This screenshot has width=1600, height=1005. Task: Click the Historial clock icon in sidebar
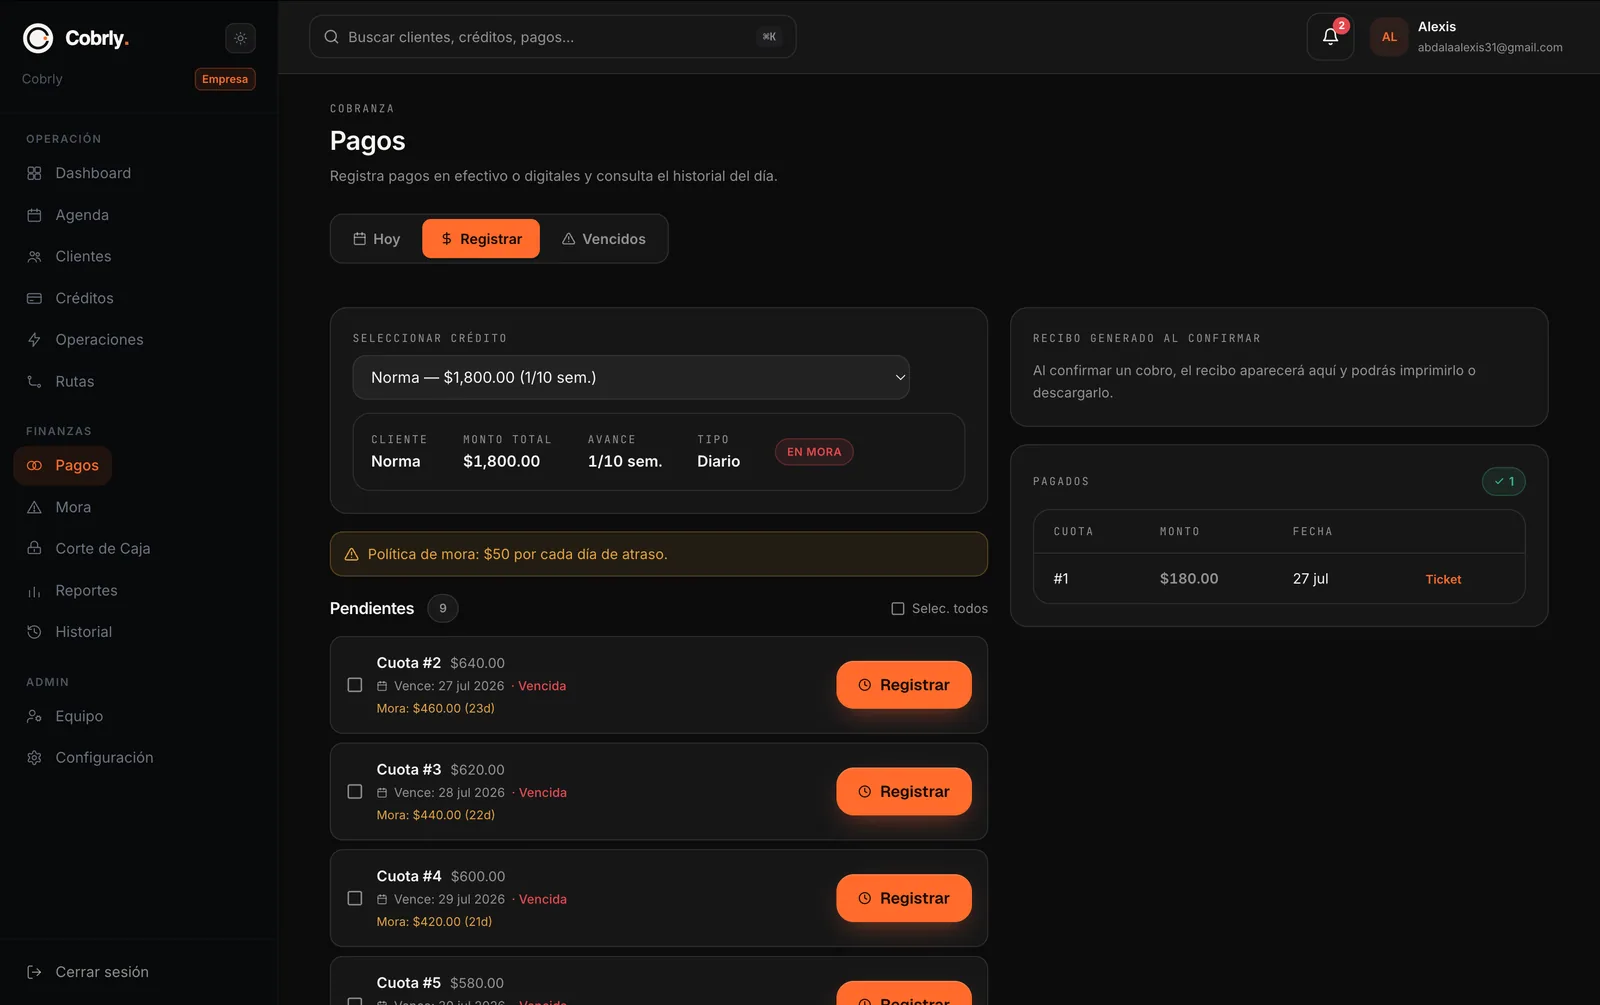point(34,632)
